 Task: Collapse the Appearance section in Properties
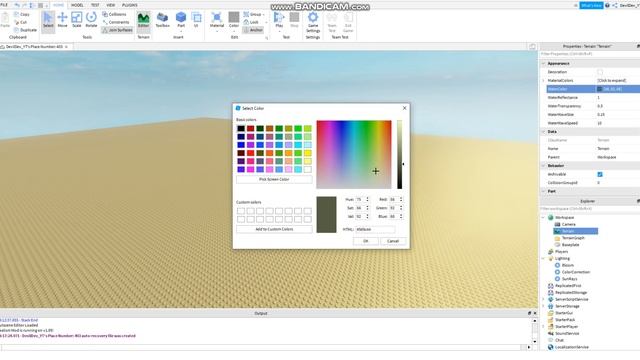543,64
